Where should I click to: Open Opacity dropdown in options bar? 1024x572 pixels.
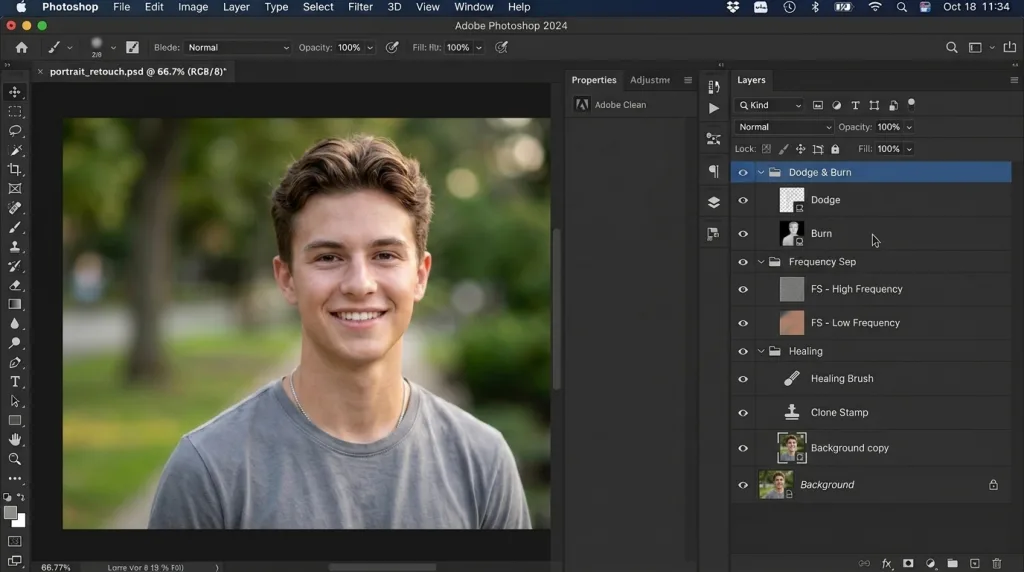pos(370,48)
